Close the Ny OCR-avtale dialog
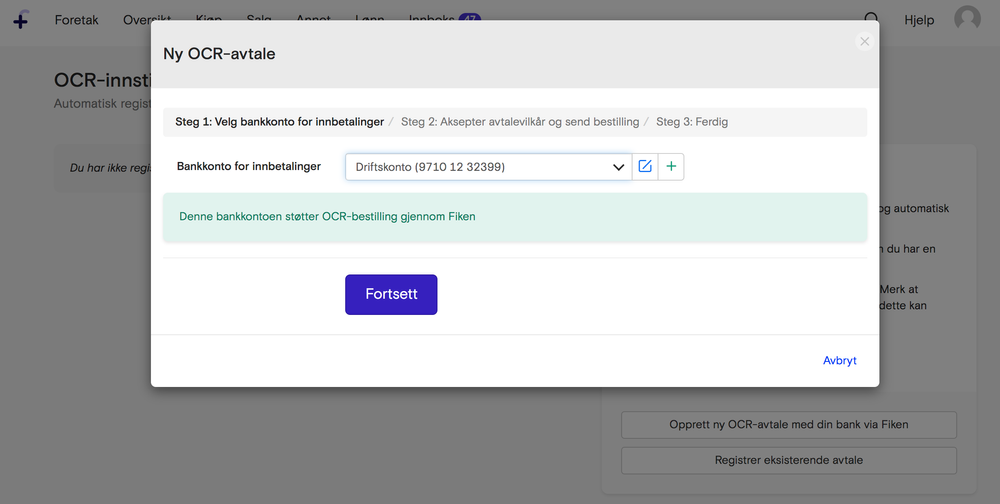 864,41
